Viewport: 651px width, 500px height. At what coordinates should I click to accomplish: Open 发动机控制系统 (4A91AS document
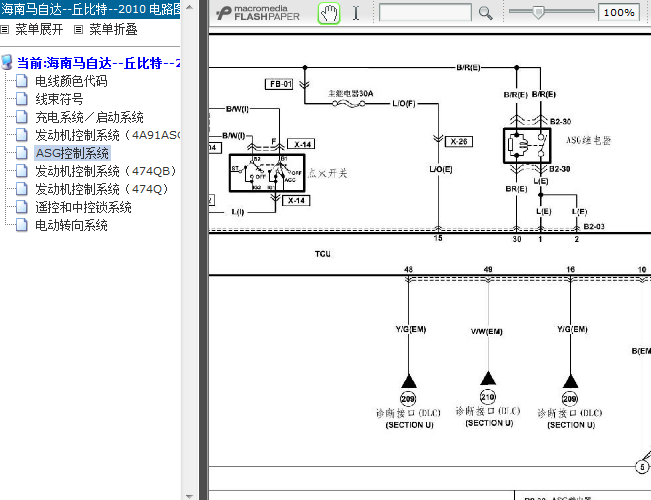(108, 135)
